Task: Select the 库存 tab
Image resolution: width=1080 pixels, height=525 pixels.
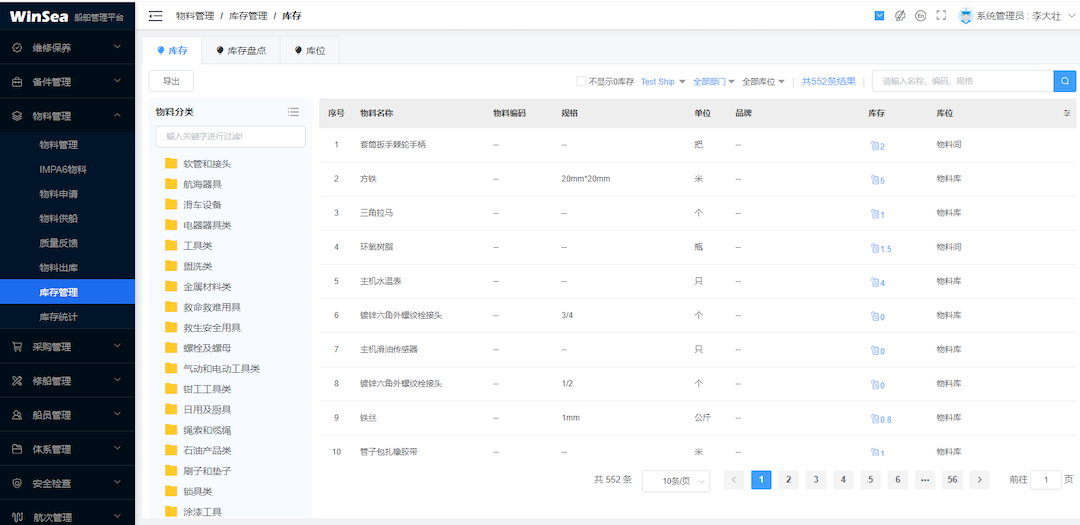Action: pyautogui.click(x=172, y=50)
